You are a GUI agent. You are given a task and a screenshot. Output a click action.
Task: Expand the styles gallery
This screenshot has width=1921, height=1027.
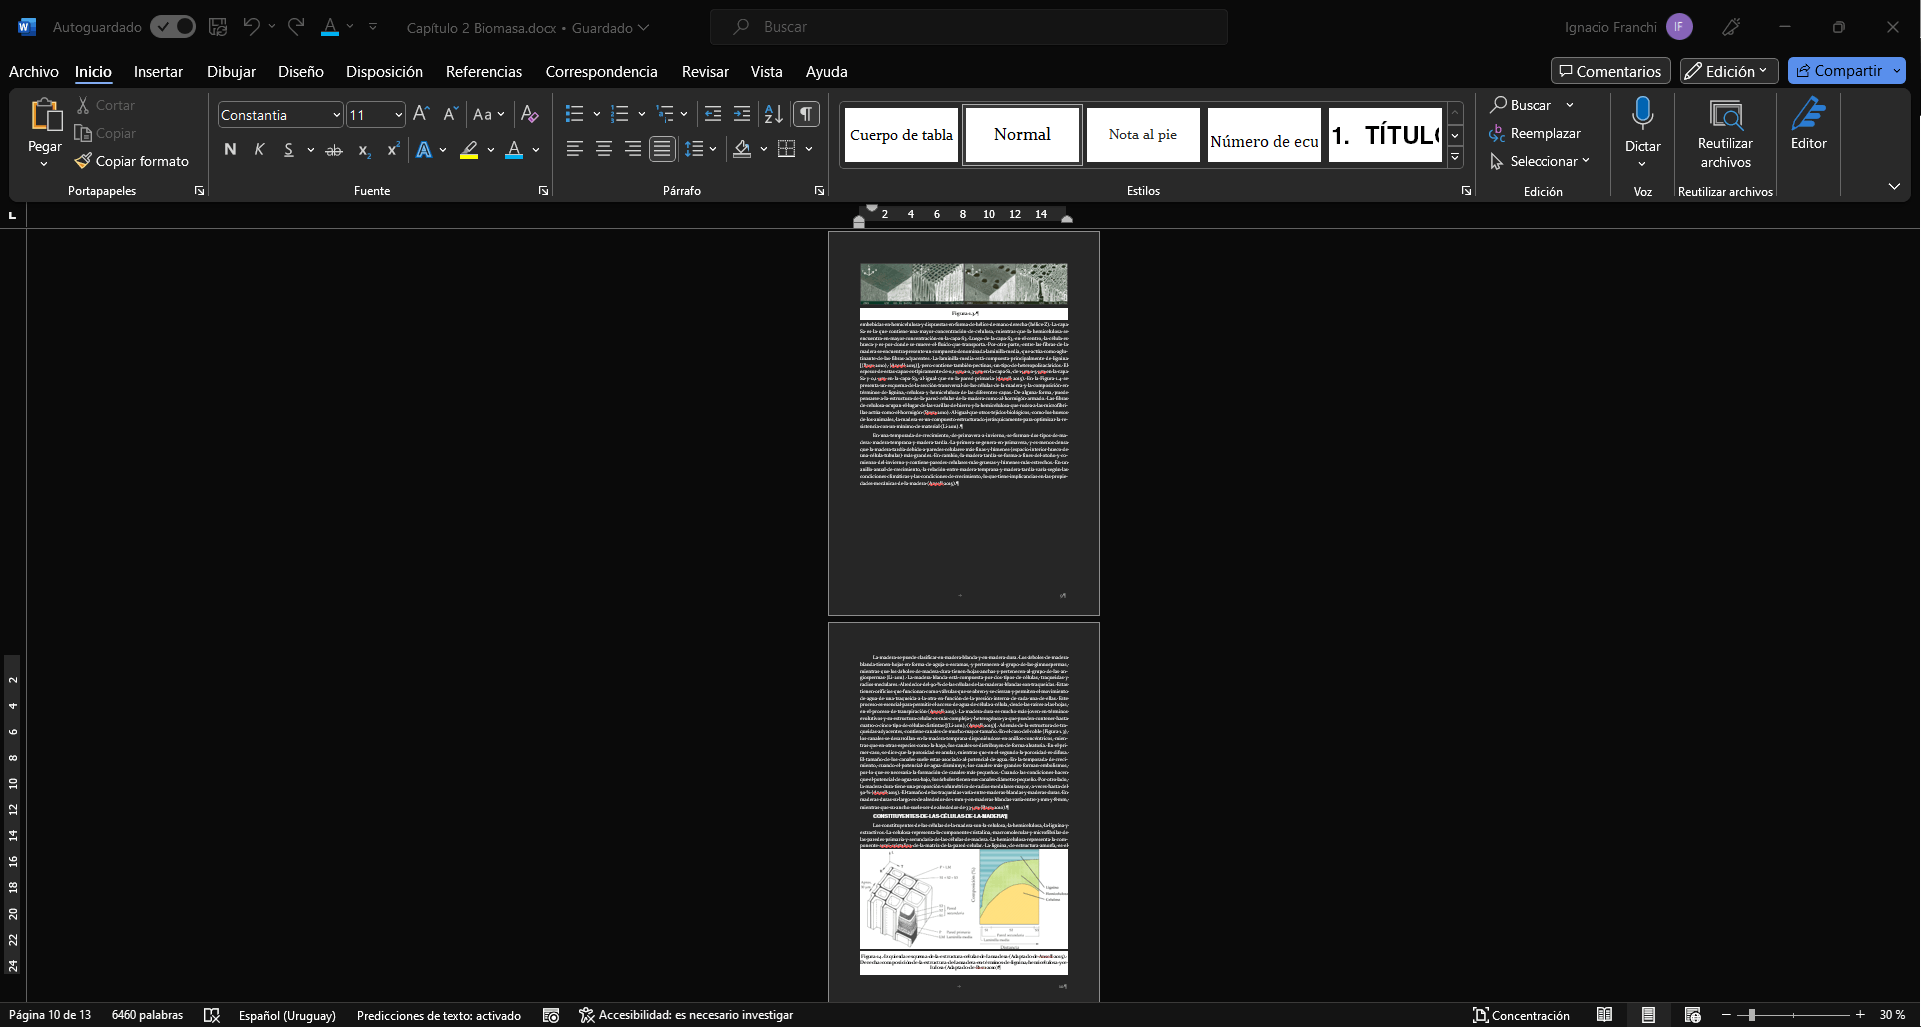pyautogui.click(x=1456, y=157)
